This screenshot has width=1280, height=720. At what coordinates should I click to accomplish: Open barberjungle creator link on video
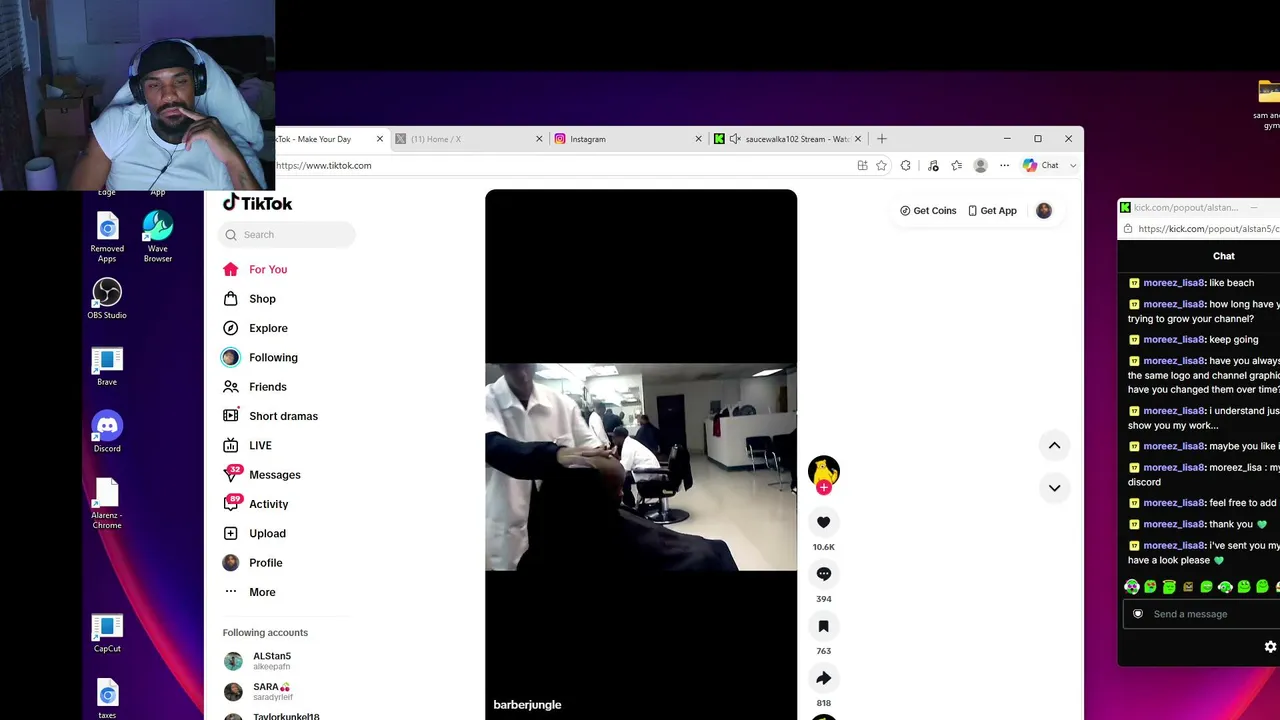pos(527,705)
